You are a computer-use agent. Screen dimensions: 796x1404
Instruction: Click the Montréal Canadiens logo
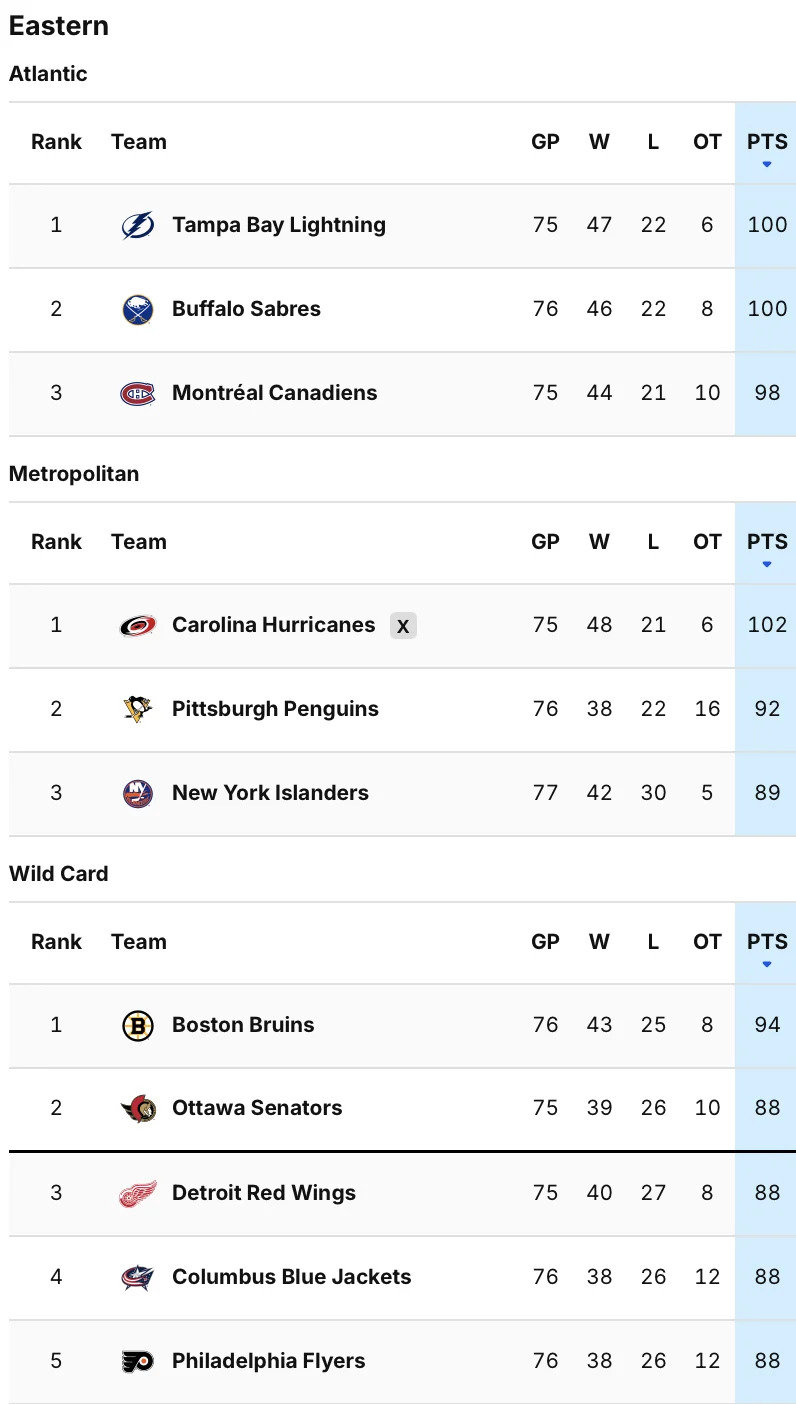[138, 394]
